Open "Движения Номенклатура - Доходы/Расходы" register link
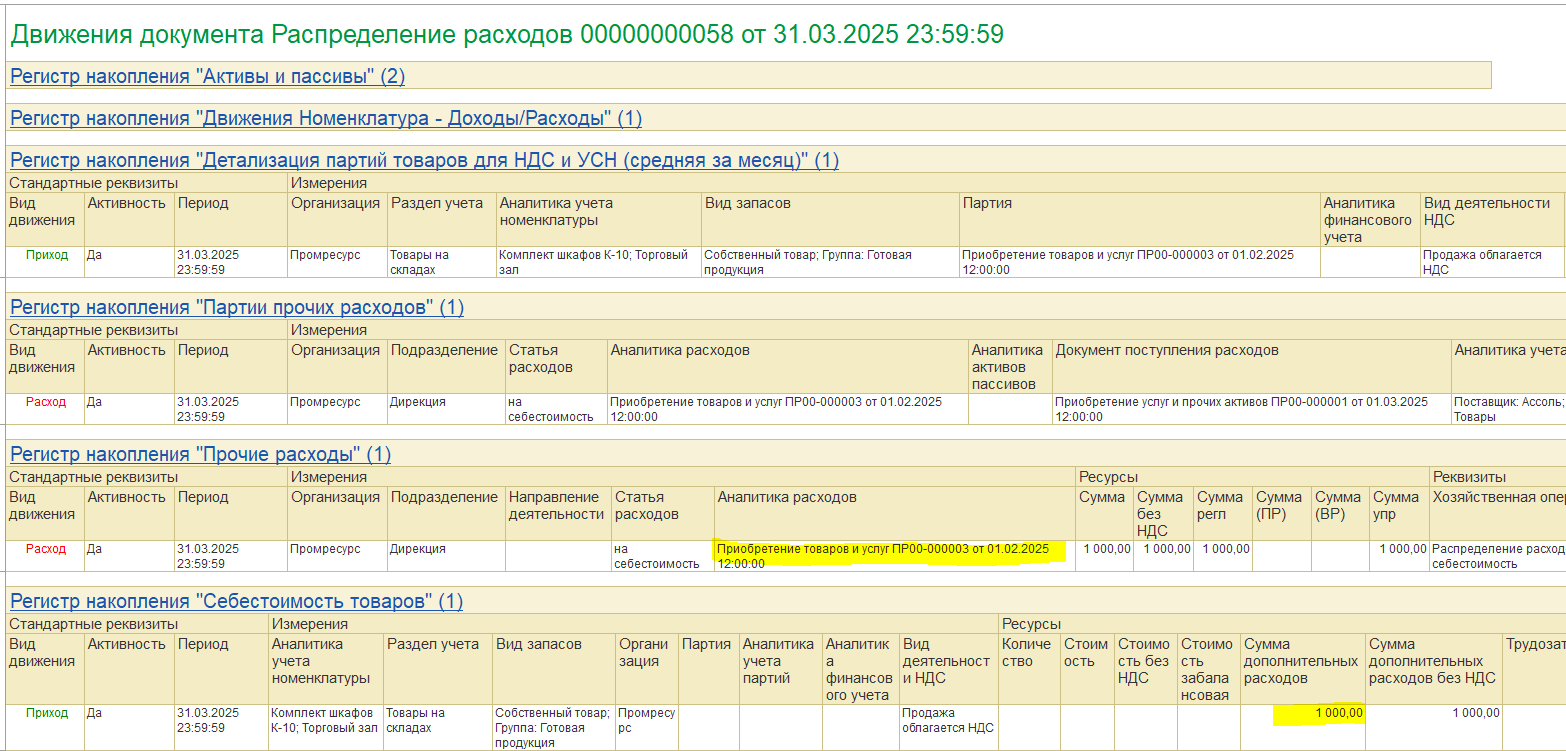Image resolution: width=1566 pixels, height=751 pixels. [325, 118]
